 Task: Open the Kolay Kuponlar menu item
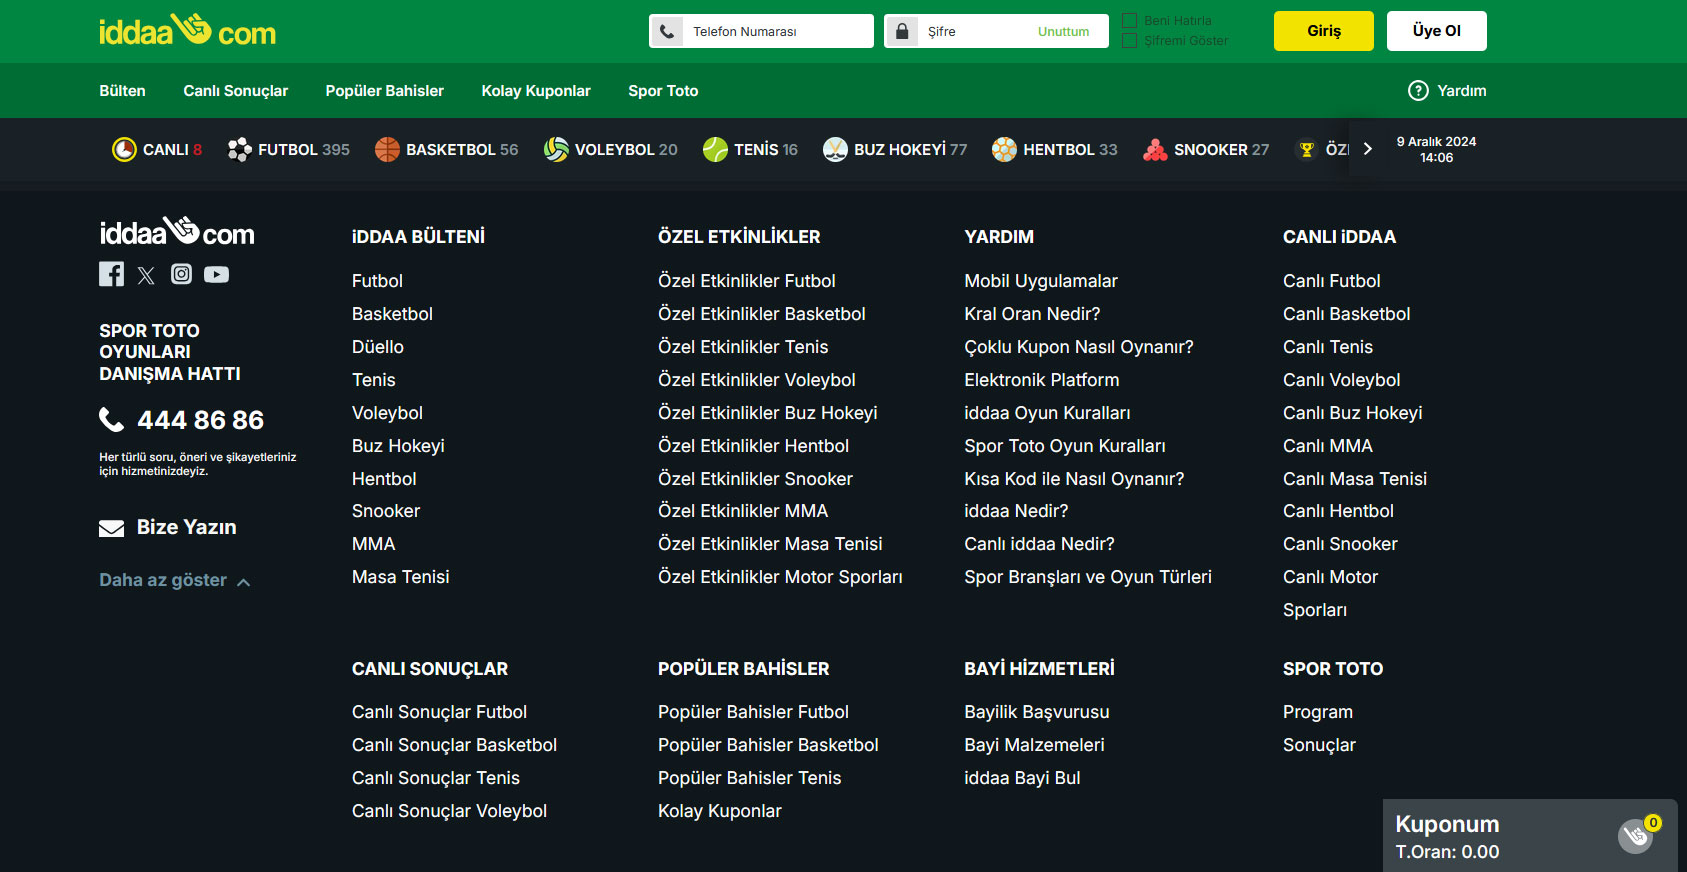coord(536,91)
